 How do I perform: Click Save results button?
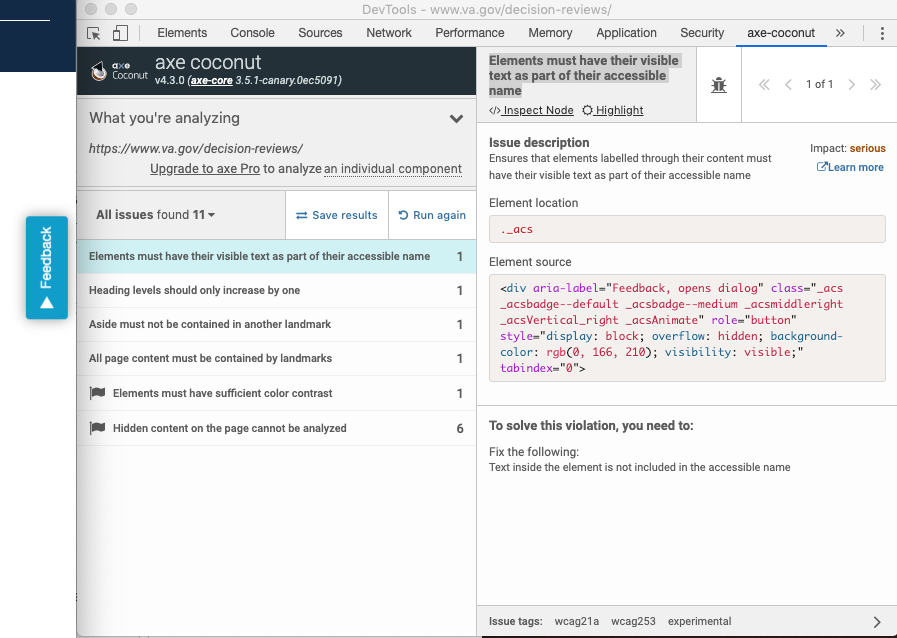click(337, 215)
